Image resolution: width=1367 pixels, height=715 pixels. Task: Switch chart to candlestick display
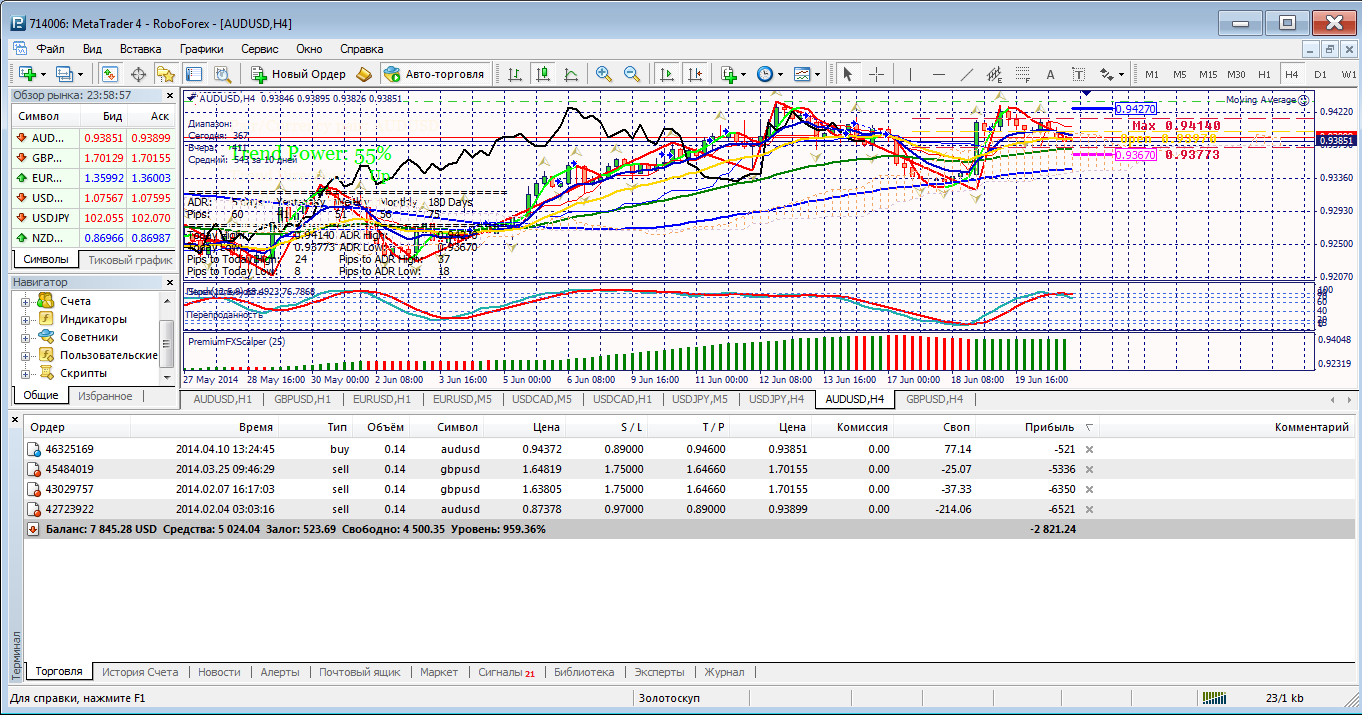coord(543,74)
